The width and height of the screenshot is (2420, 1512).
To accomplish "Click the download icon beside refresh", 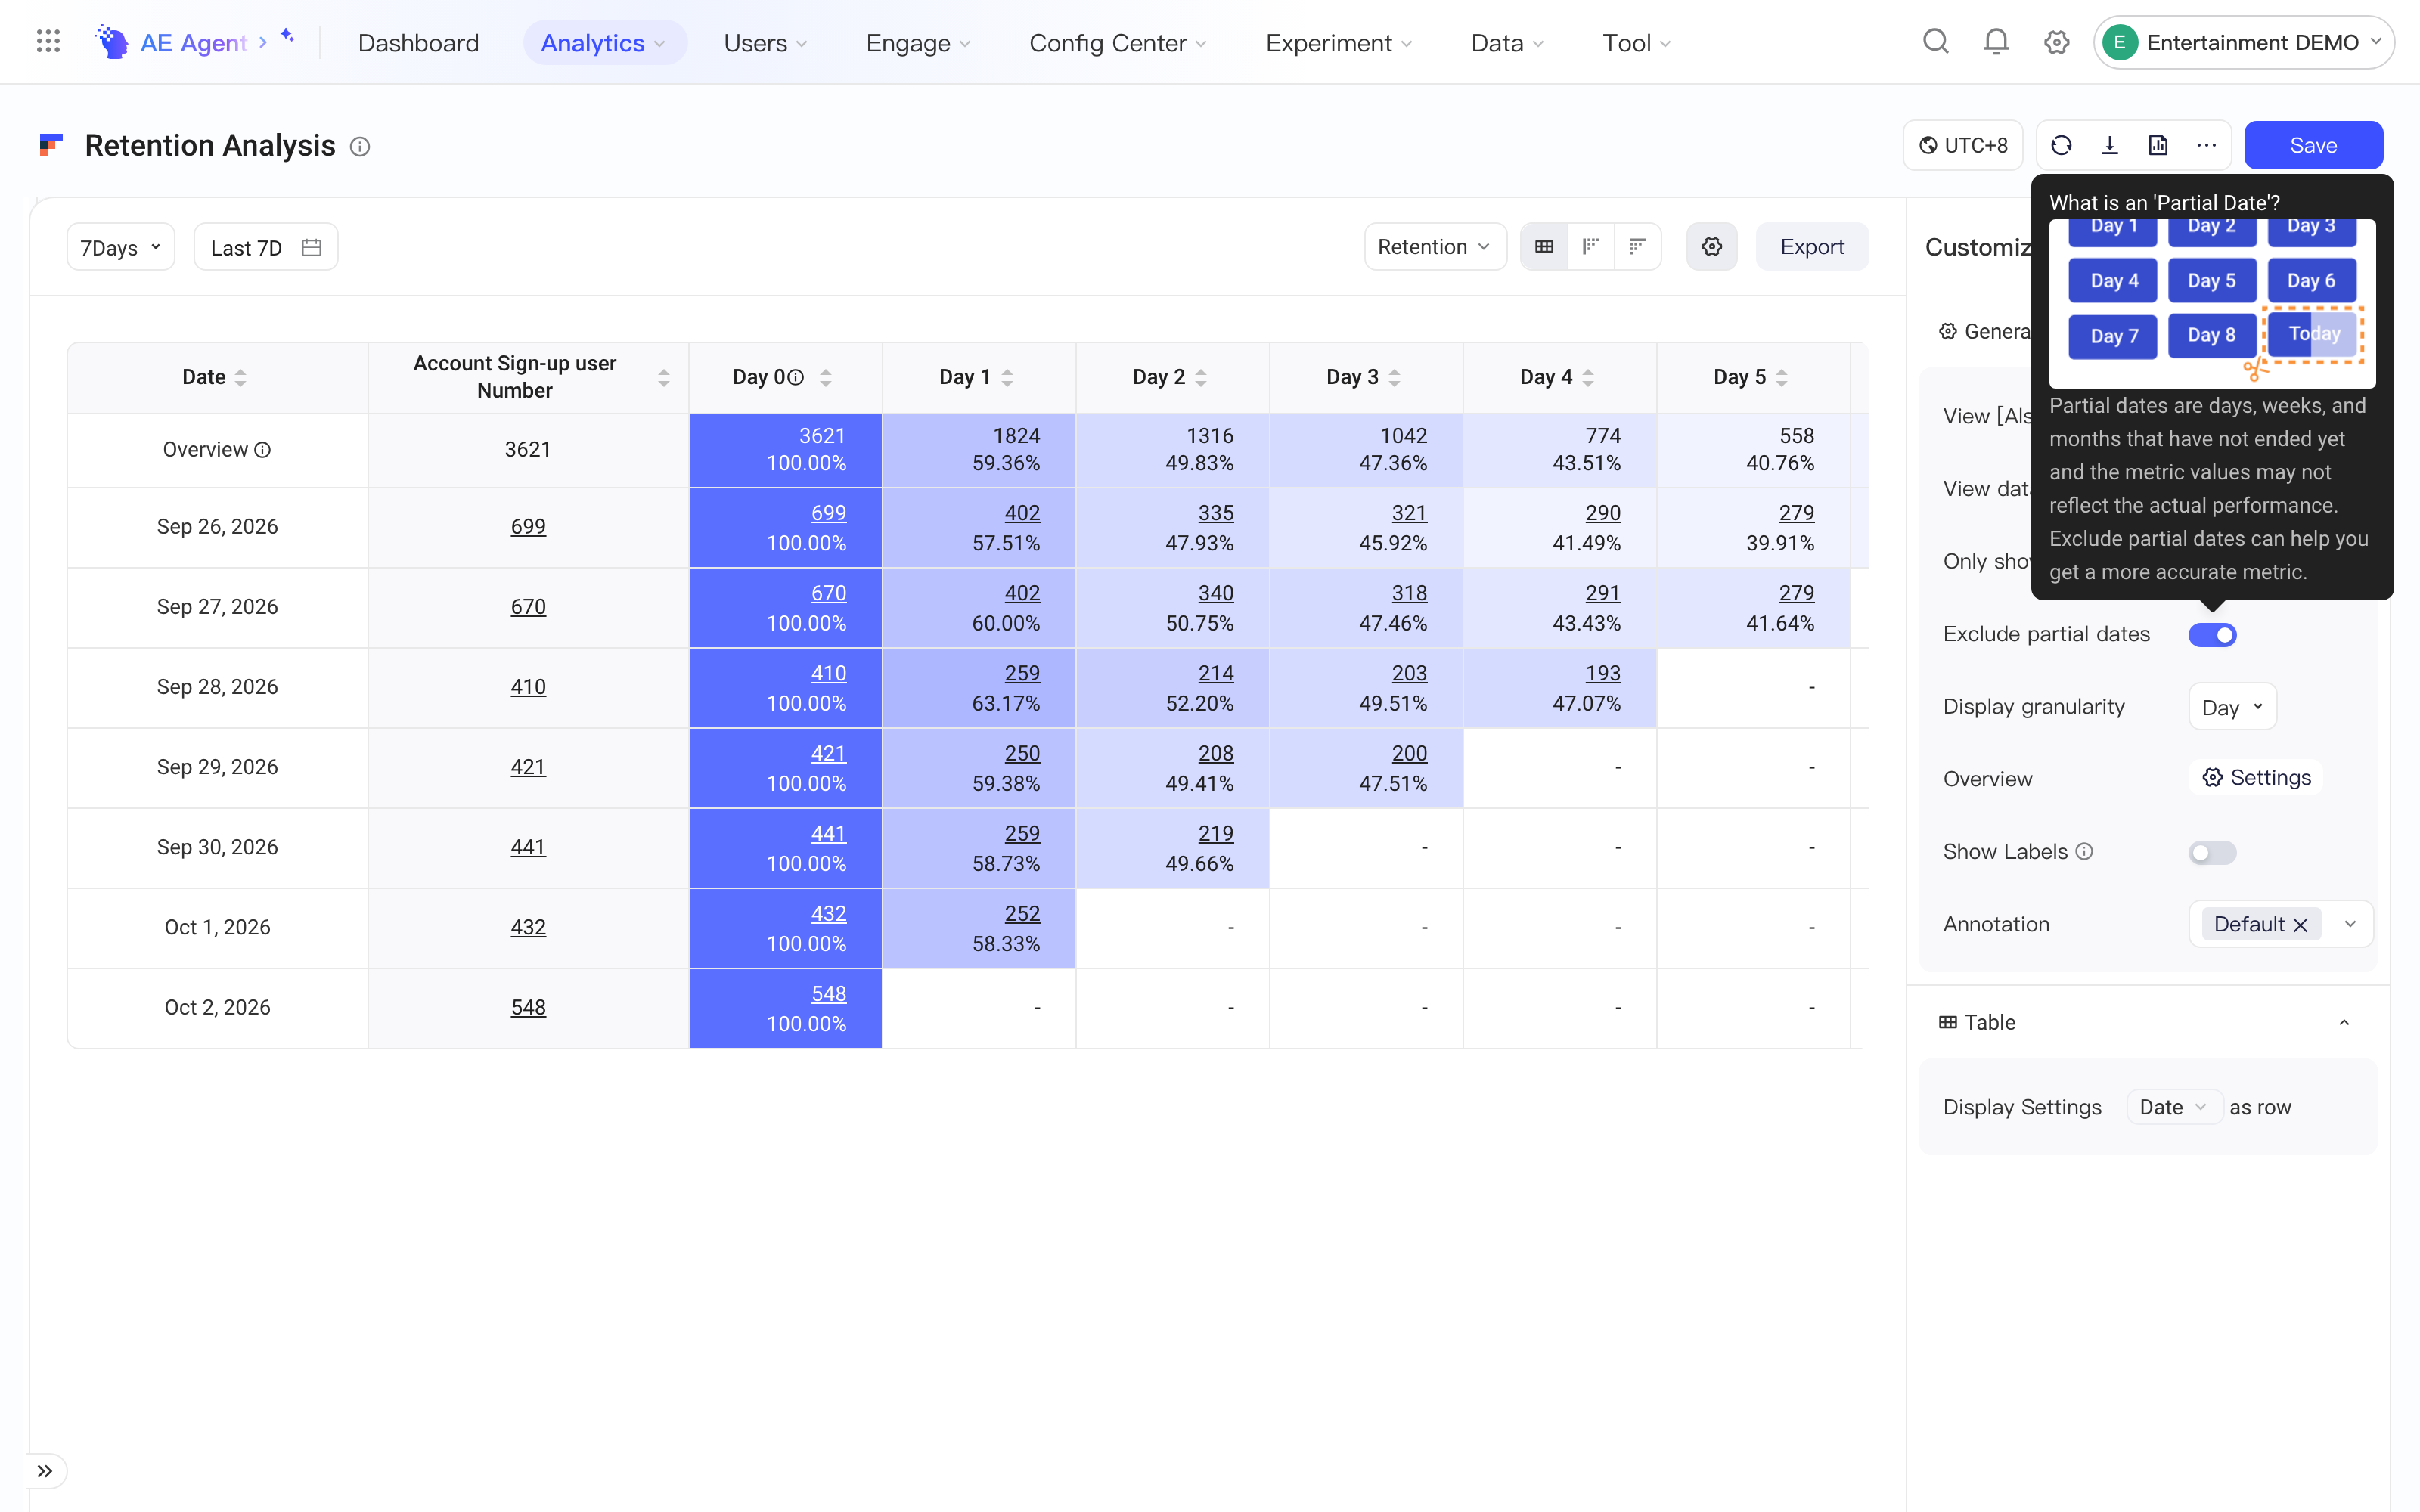I will point(2109,146).
